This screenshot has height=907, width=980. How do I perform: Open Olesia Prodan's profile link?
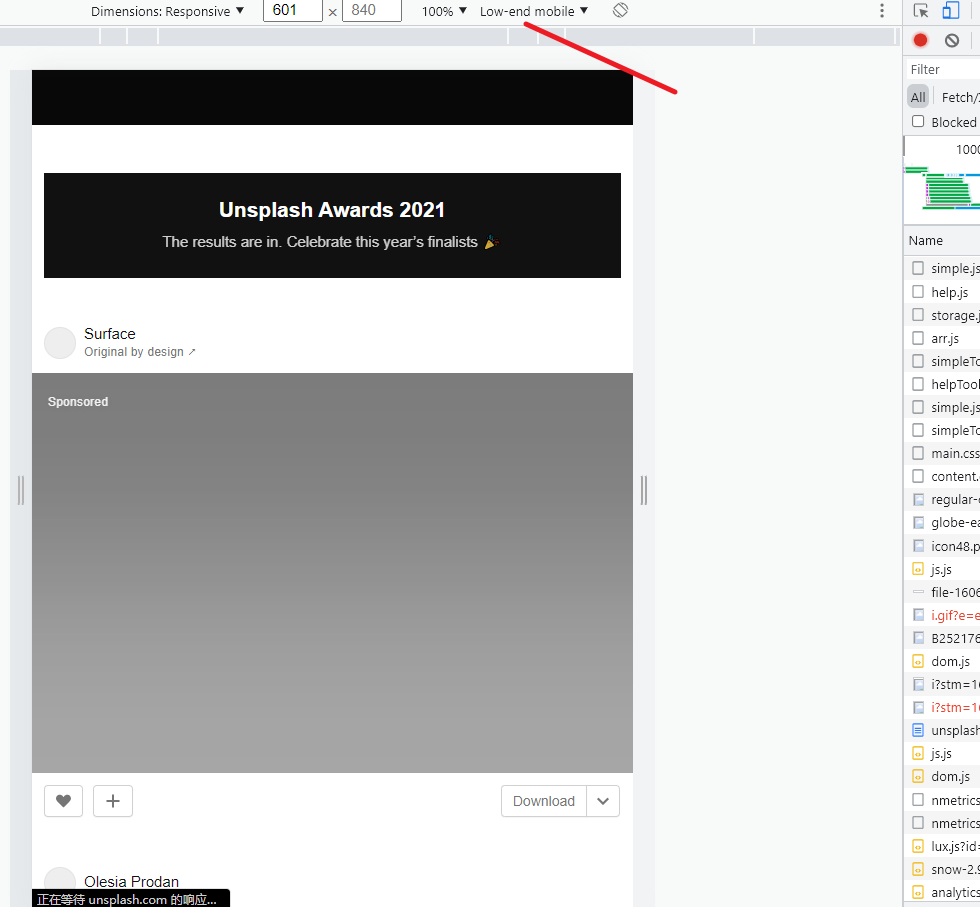131,881
